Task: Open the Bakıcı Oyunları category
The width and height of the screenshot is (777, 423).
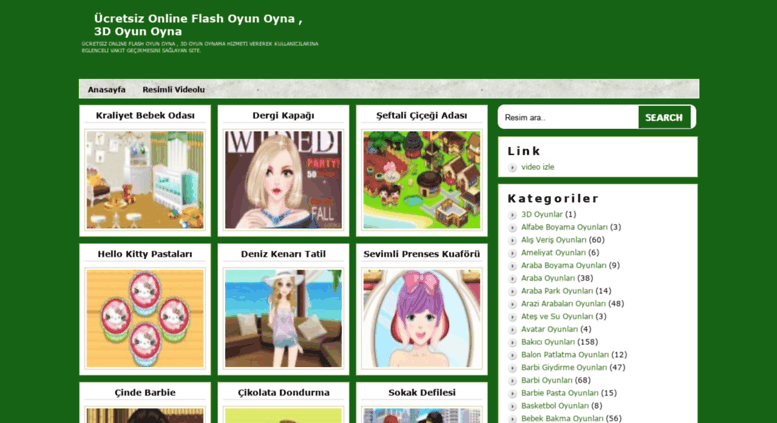Action: coord(548,342)
